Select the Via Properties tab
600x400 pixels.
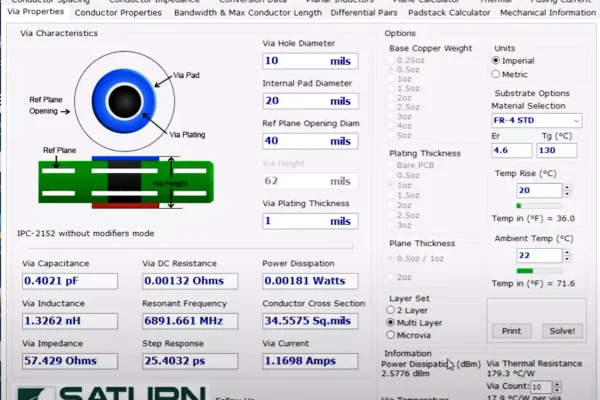pos(36,11)
